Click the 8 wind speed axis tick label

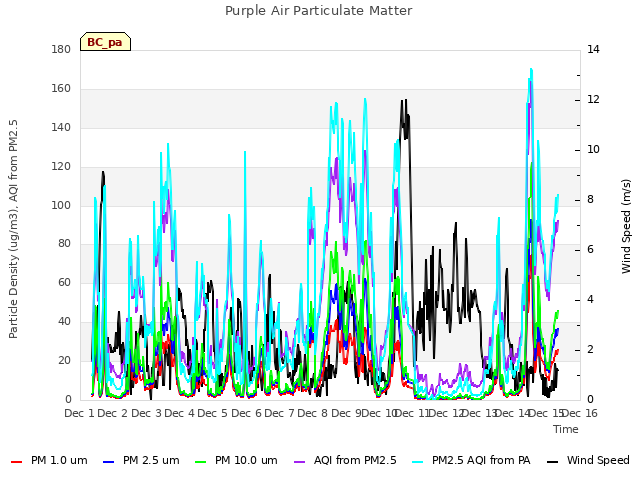tap(590, 200)
